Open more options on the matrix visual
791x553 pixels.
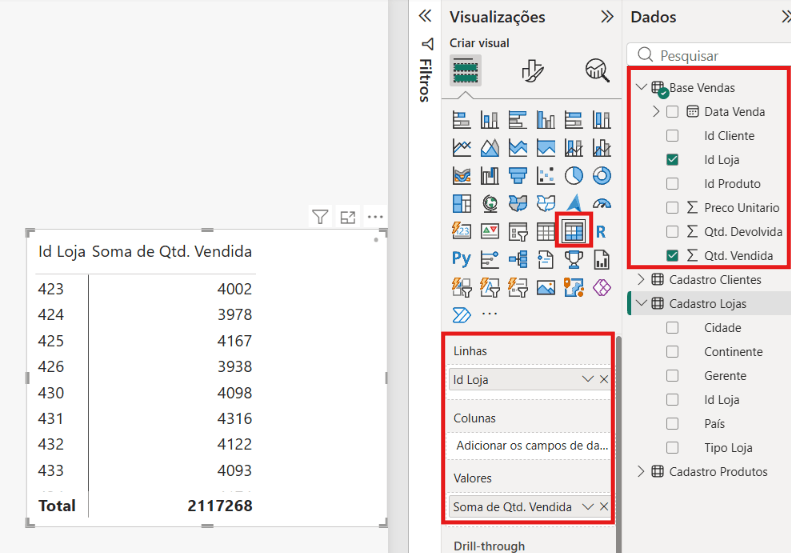point(375,217)
